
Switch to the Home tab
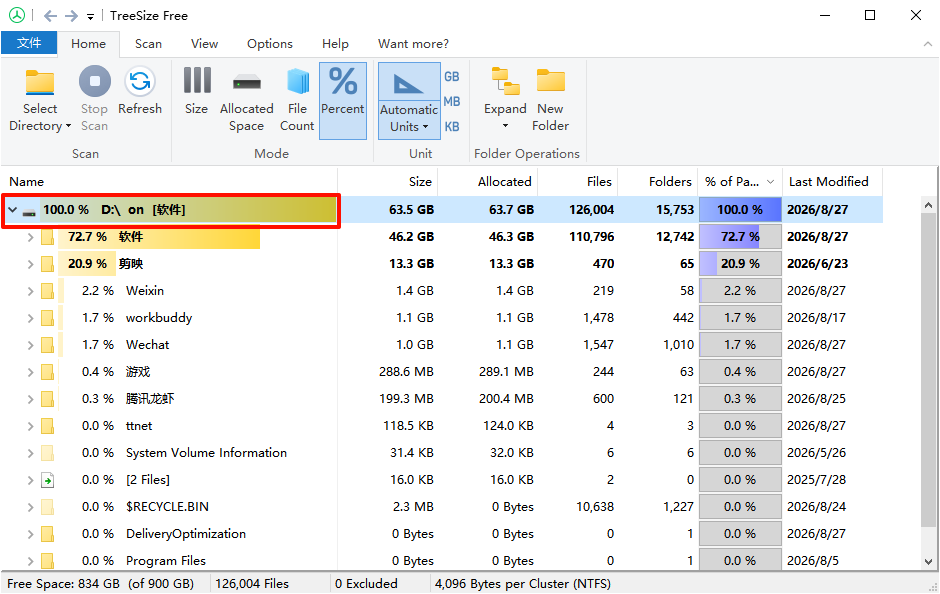(x=88, y=44)
